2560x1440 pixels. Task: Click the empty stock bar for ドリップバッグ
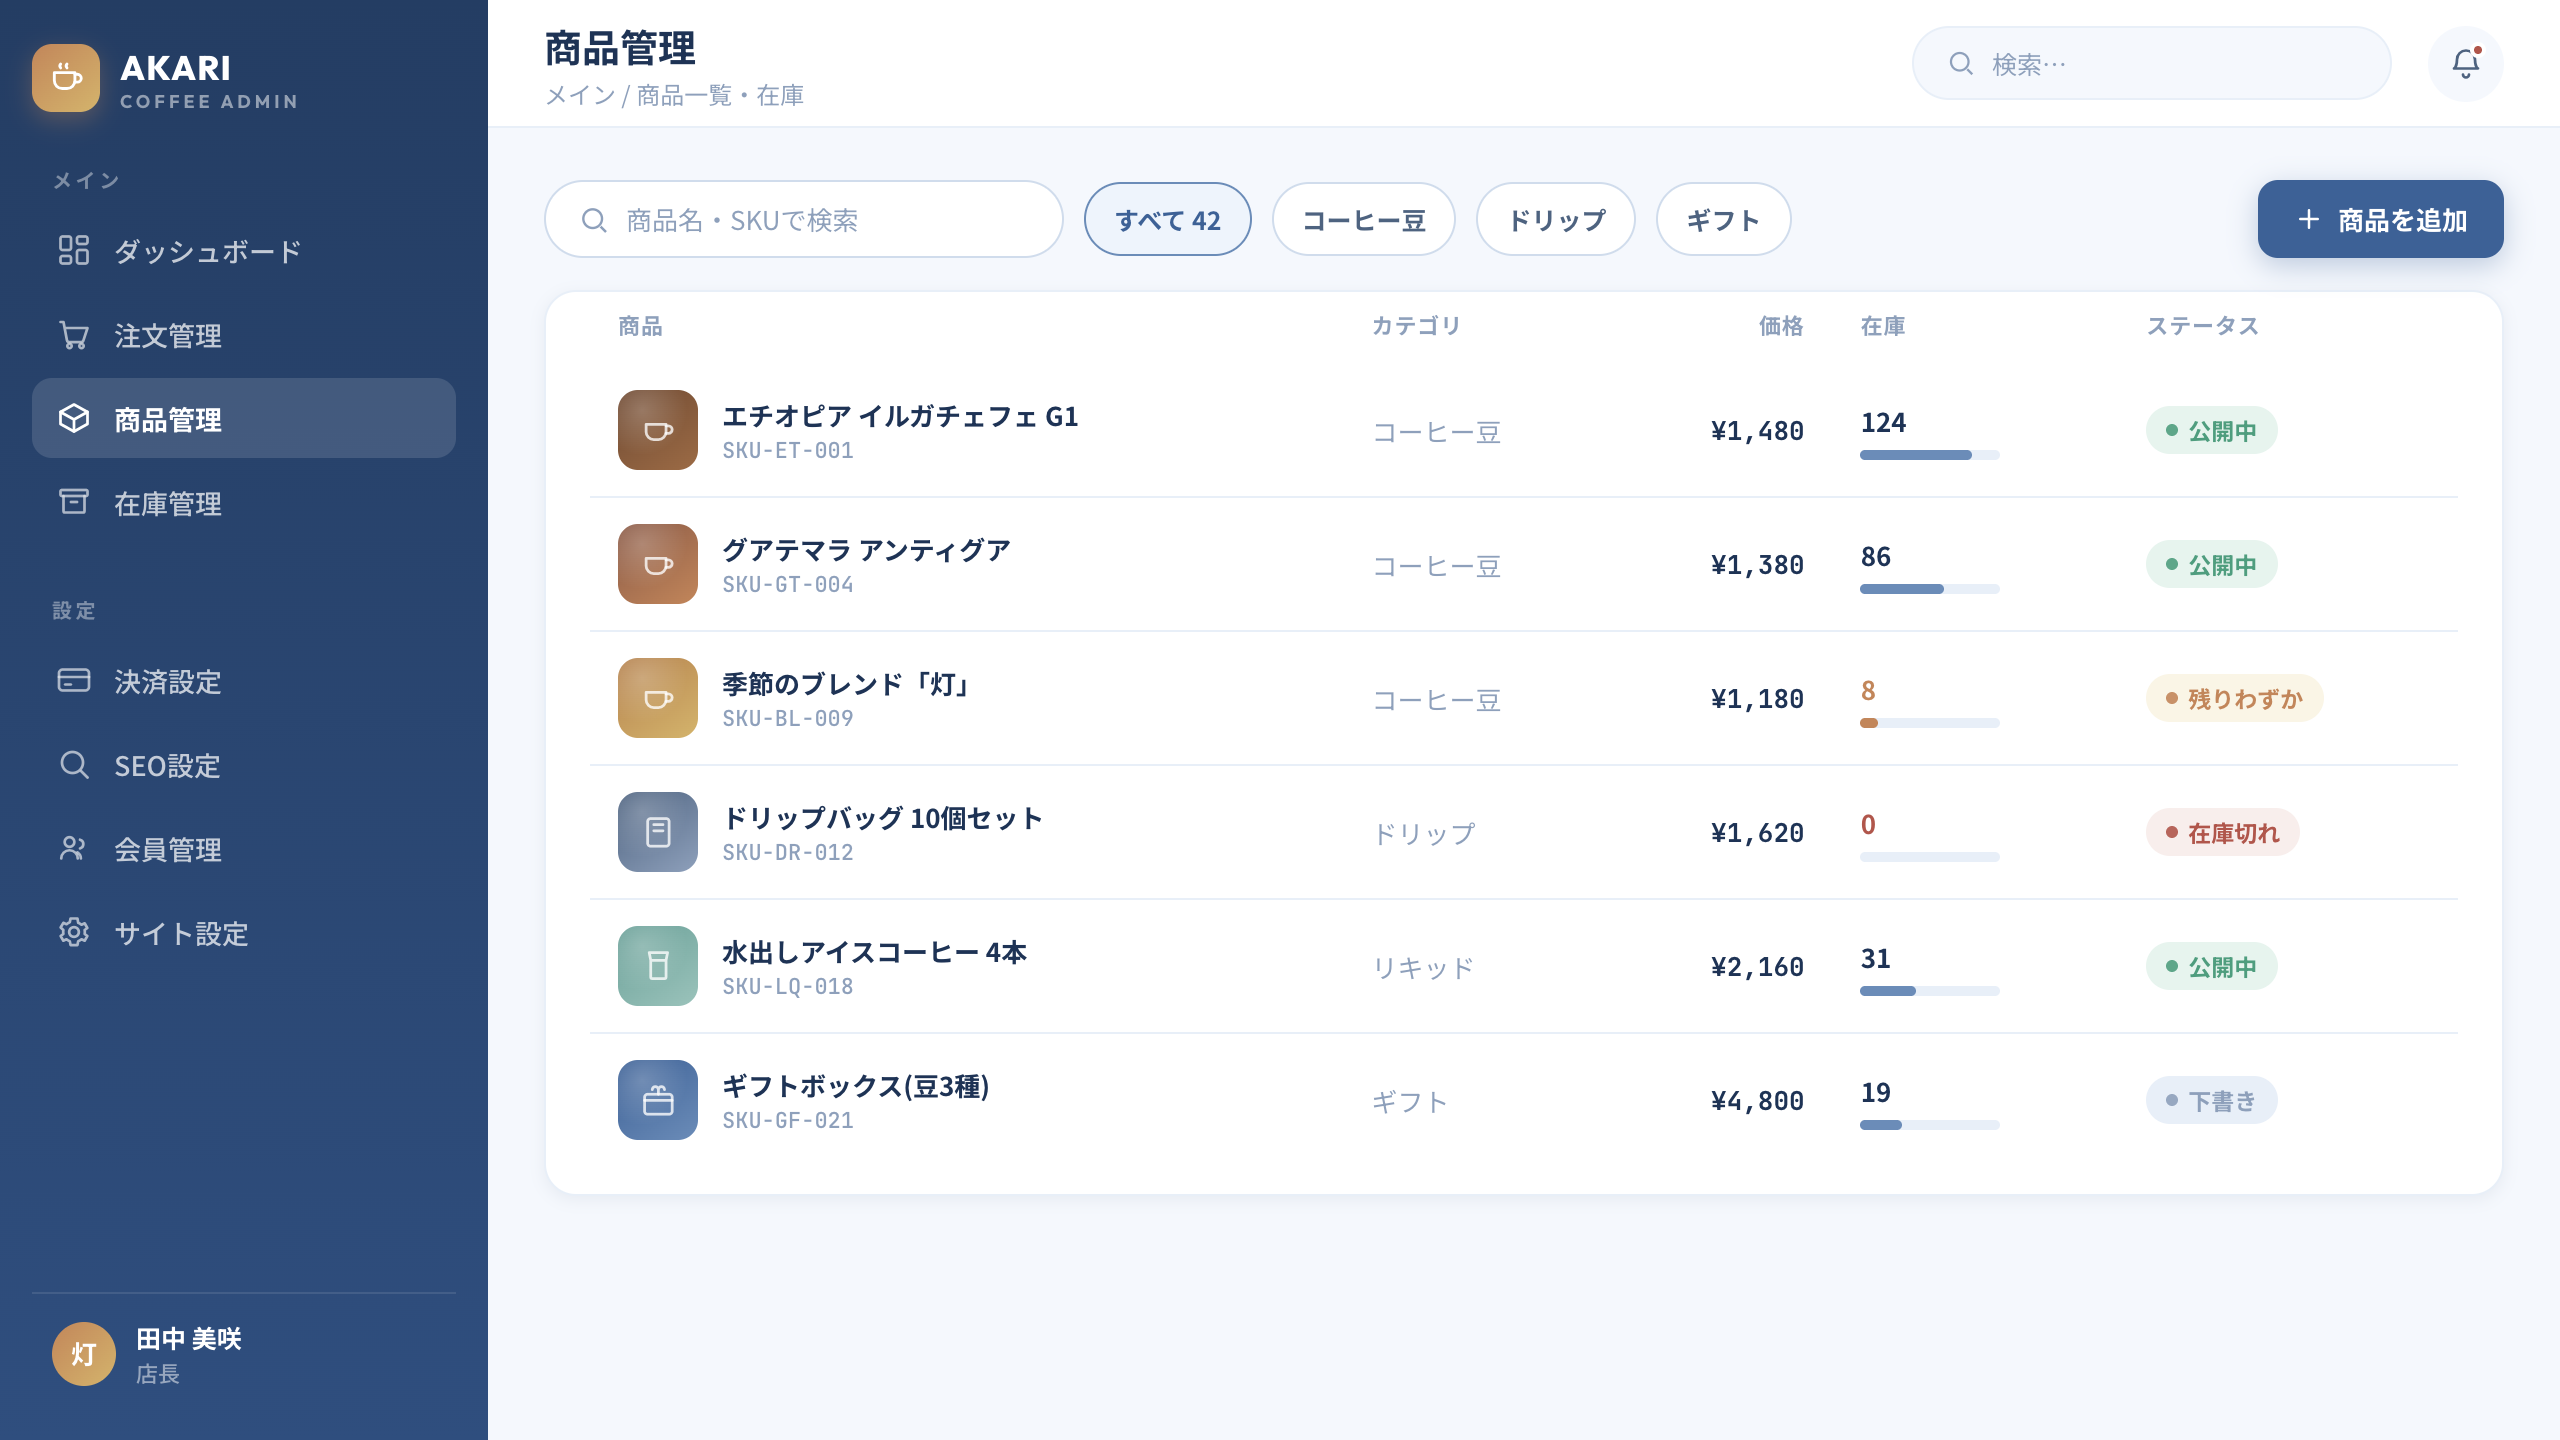tap(1930, 857)
